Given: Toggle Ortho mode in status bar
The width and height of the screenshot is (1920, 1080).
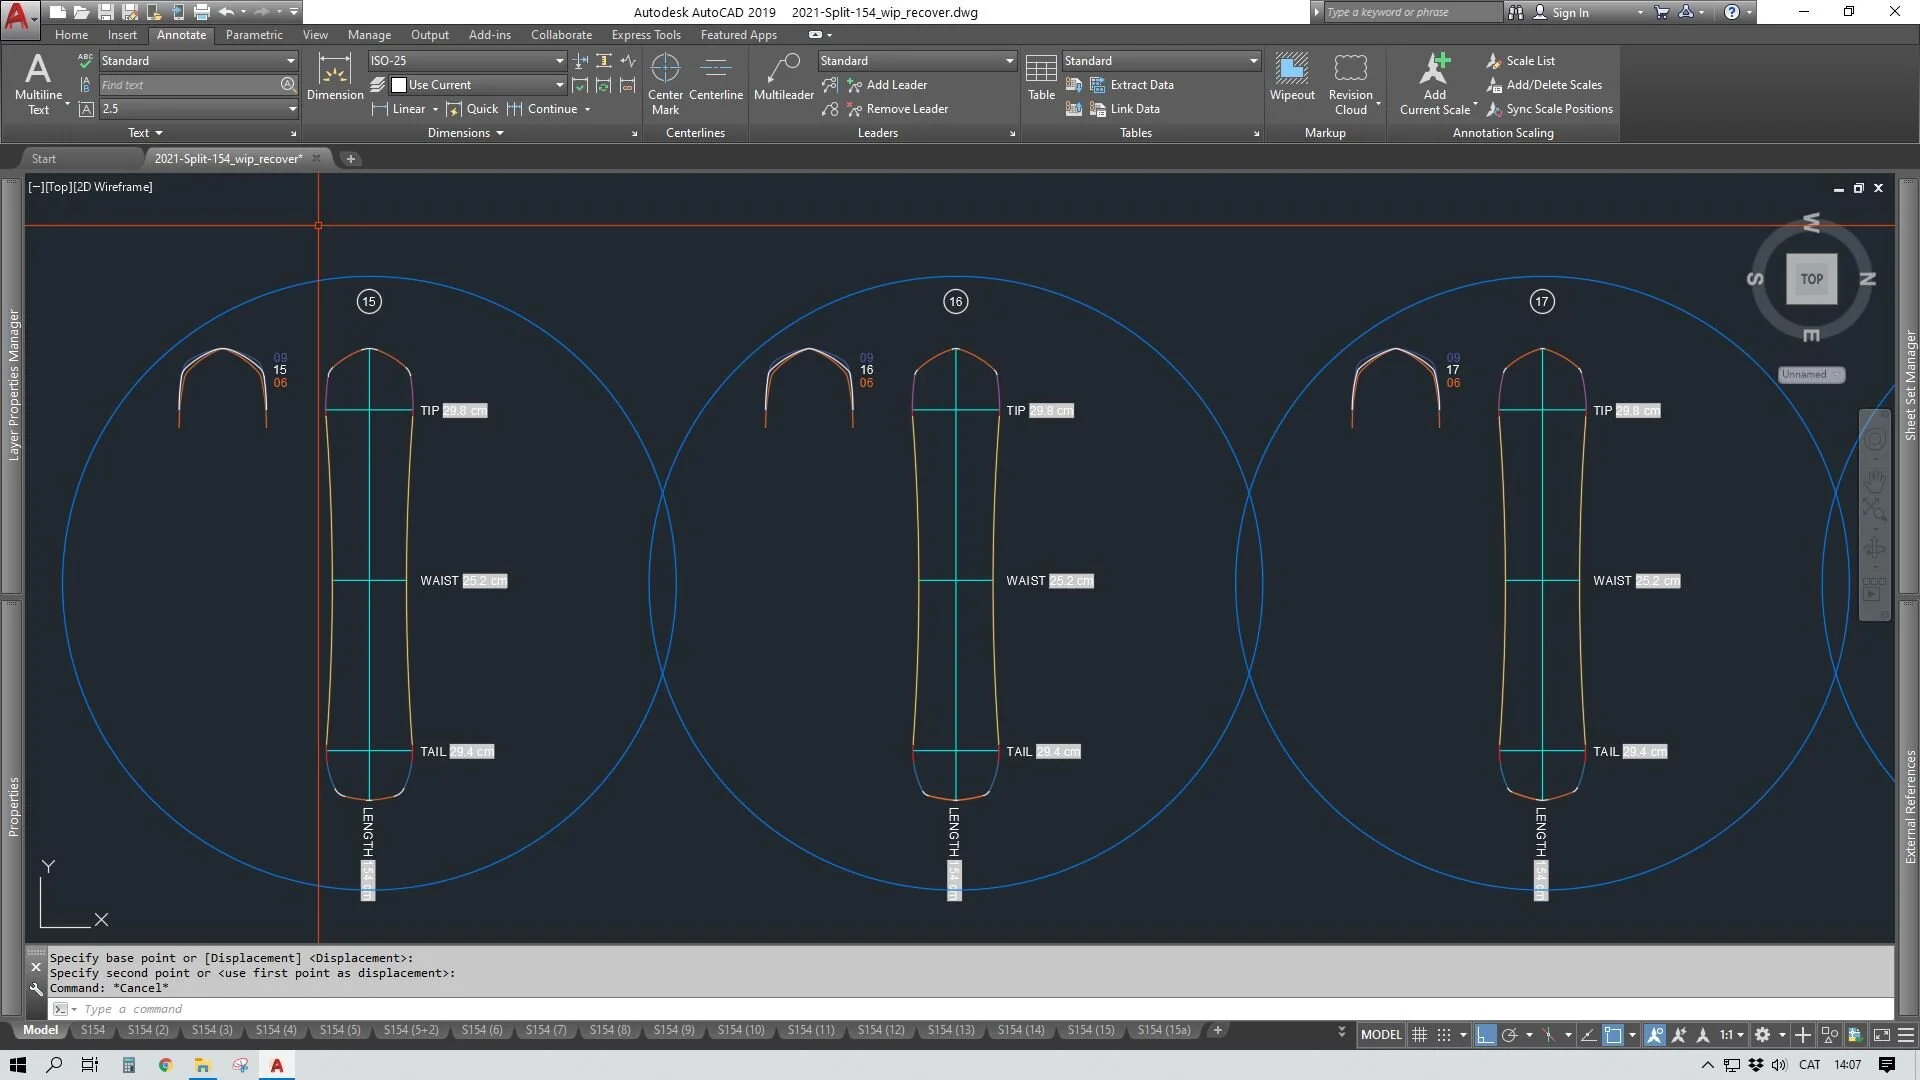Looking at the screenshot, I should point(1485,1035).
